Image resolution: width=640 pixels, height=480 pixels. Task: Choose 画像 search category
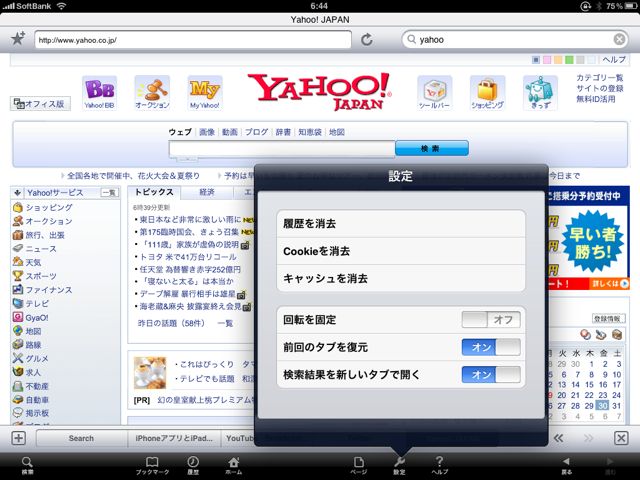tap(207, 132)
